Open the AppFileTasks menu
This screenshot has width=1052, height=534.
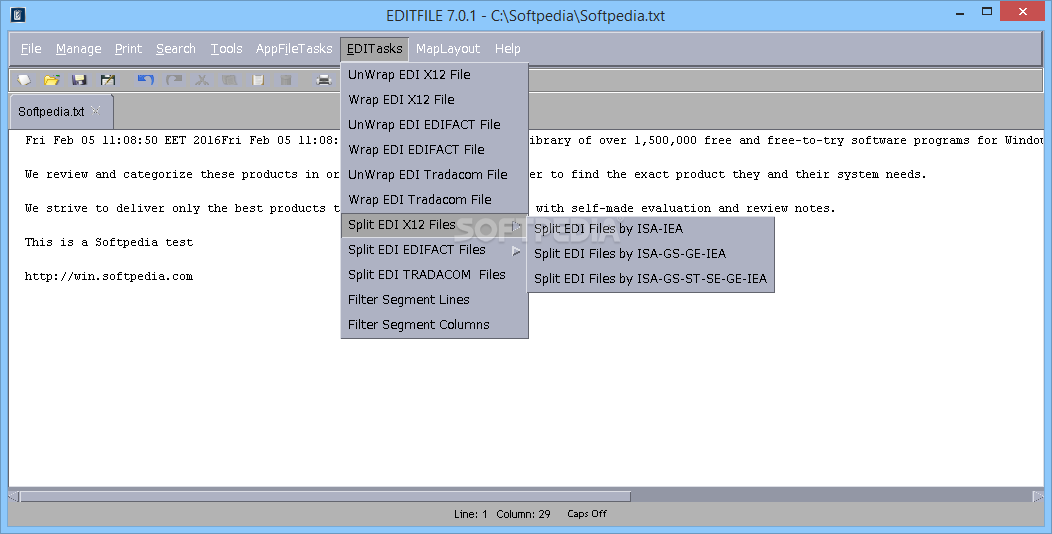click(x=294, y=49)
